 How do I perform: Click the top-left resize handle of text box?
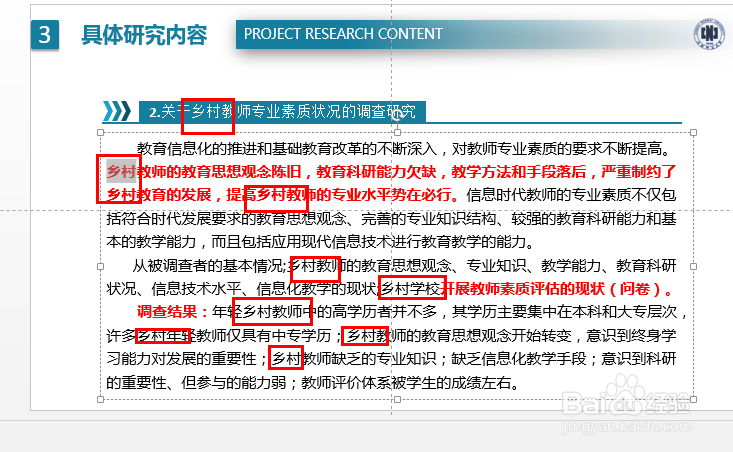(x=101, y=133)
